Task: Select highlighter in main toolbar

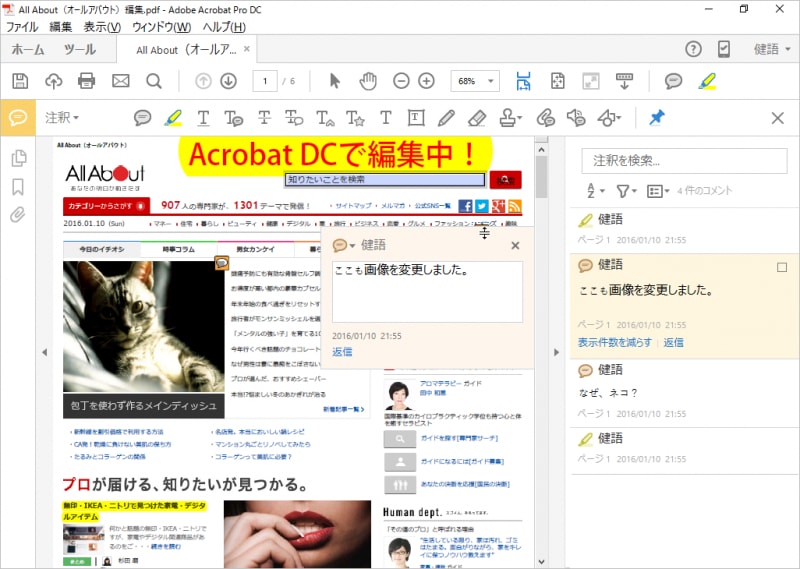Action: pyautogui.click(x=707, y=81)
